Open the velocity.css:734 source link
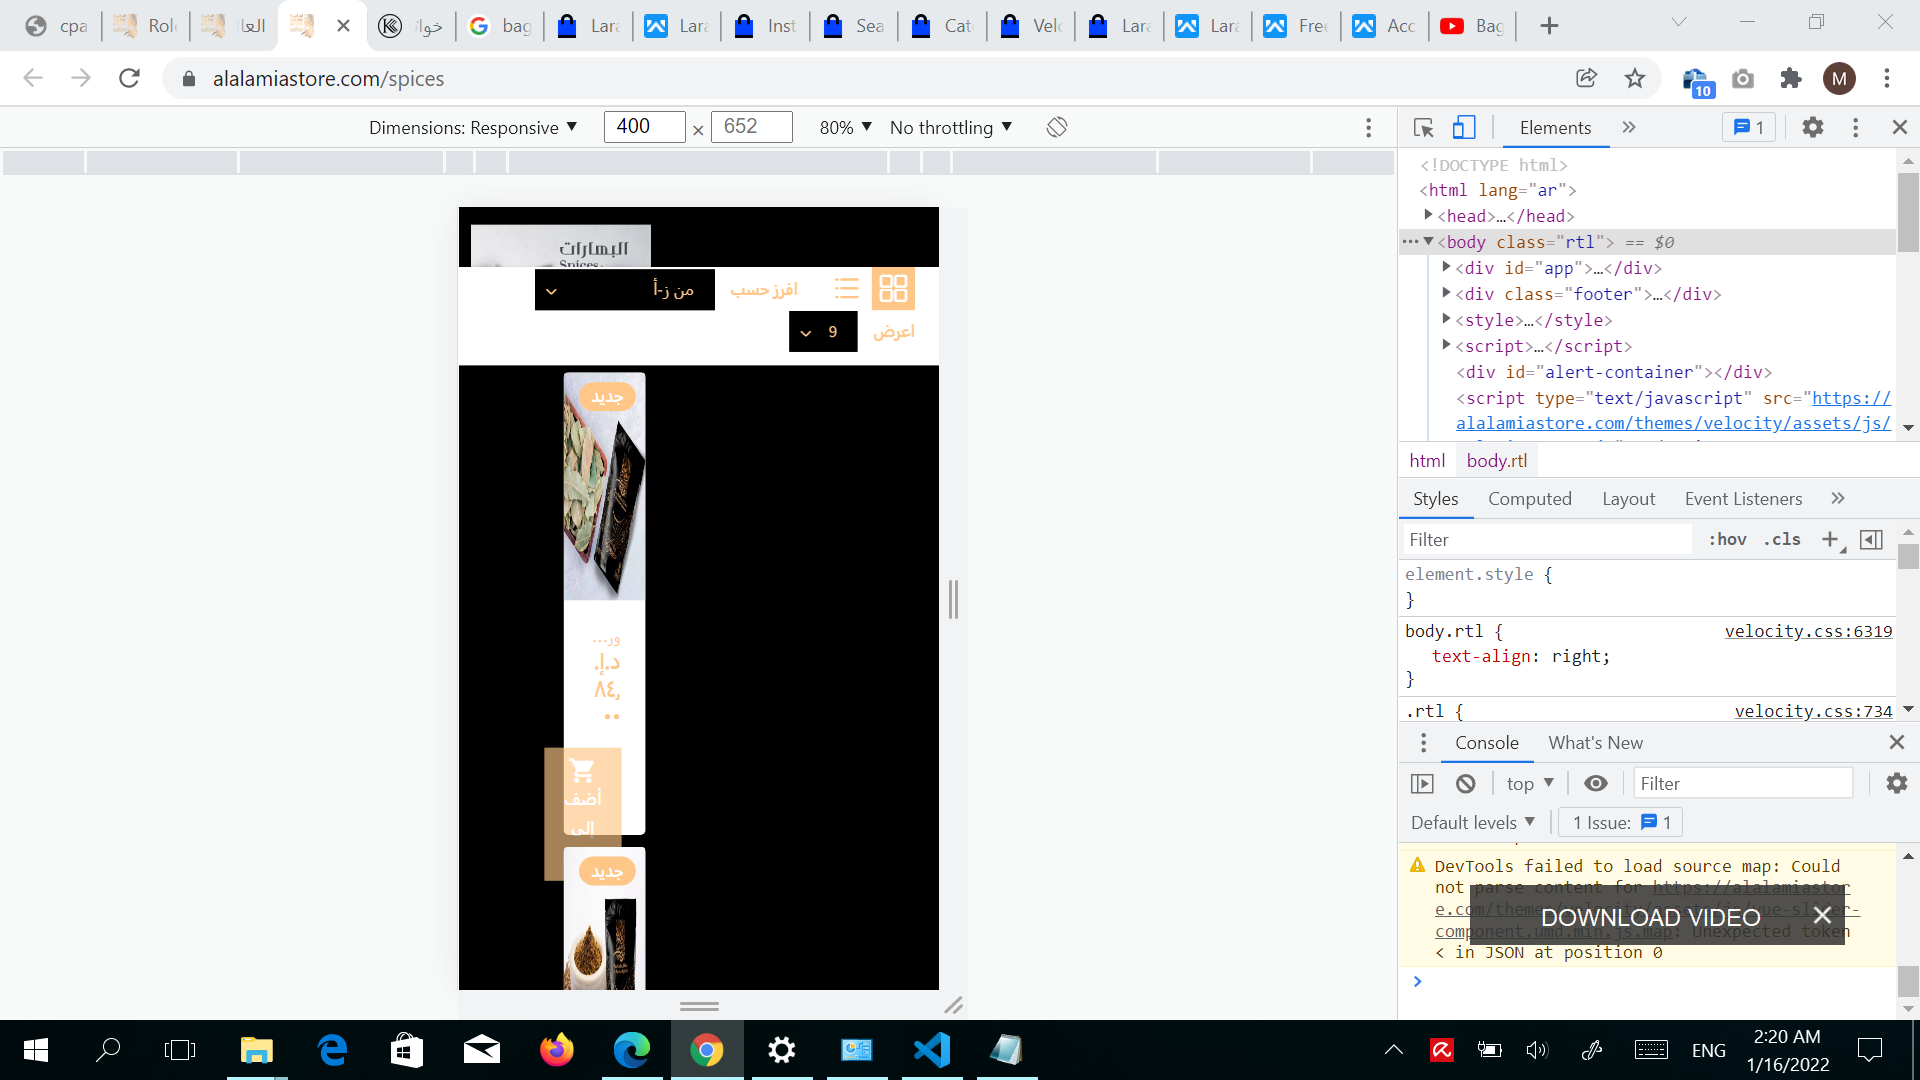Viewport: 1920px width, 1080px height. click(x=1813, y=711)
